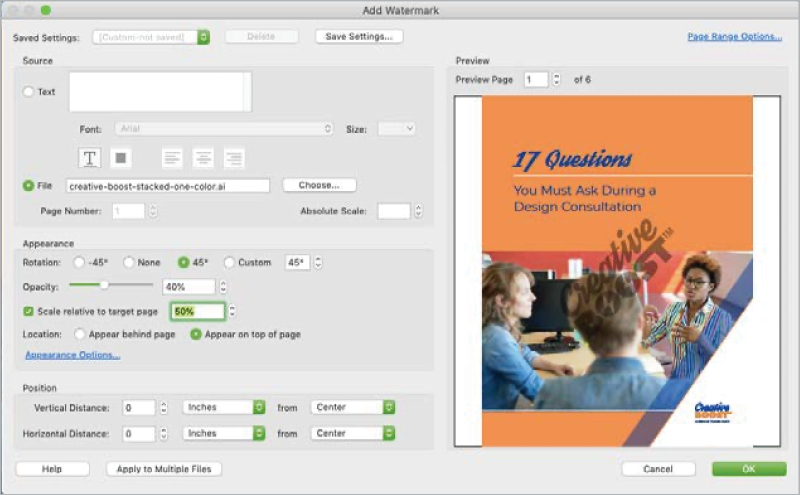Click the Appearance Options link
The width and height of the screenshot is (800, 495).
click(72, 355)
